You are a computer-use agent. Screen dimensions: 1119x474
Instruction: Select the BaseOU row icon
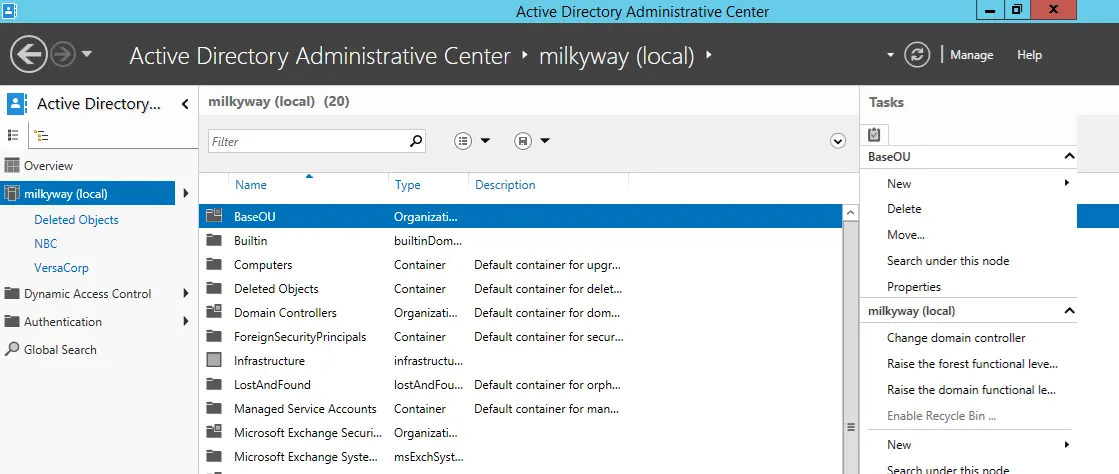pos(214,215)
